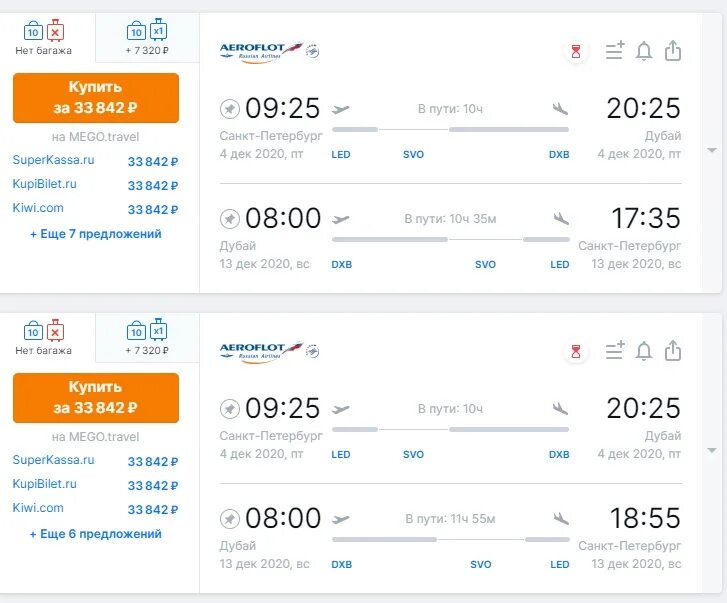Click the add-to-list icon on the top ticket
The height and width of the screenshot is (603, 727).
[615, 51]
